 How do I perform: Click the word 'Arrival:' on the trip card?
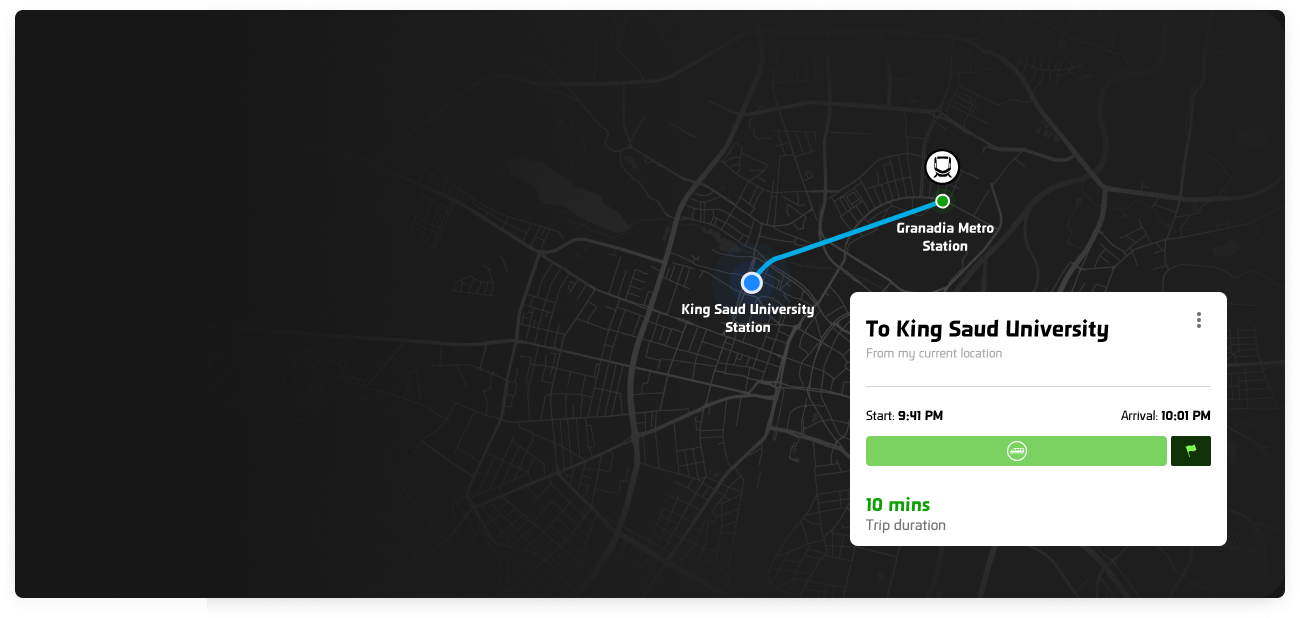1139,416
